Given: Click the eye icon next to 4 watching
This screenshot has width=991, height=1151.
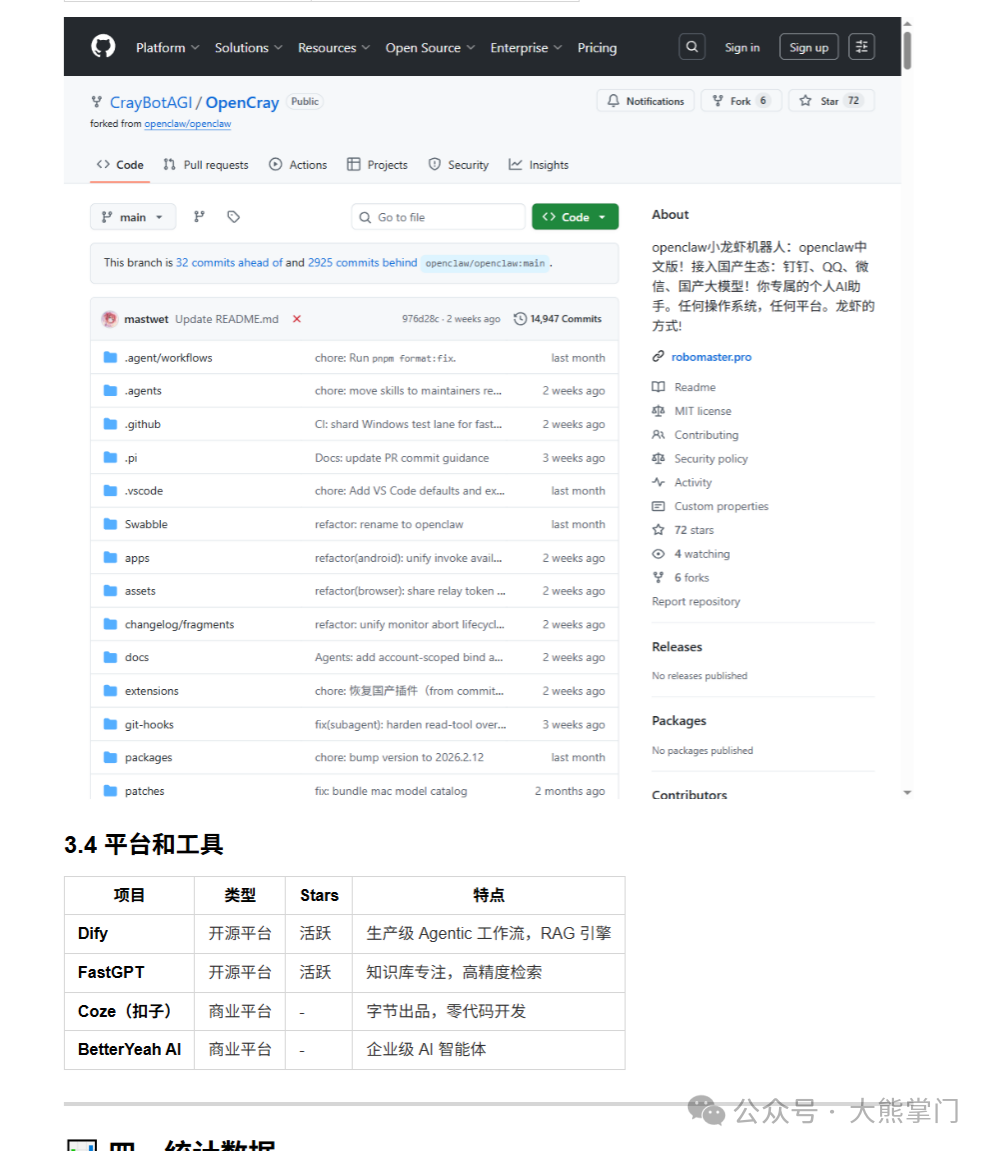Looking at the screenshot, I should coord(659,553).
